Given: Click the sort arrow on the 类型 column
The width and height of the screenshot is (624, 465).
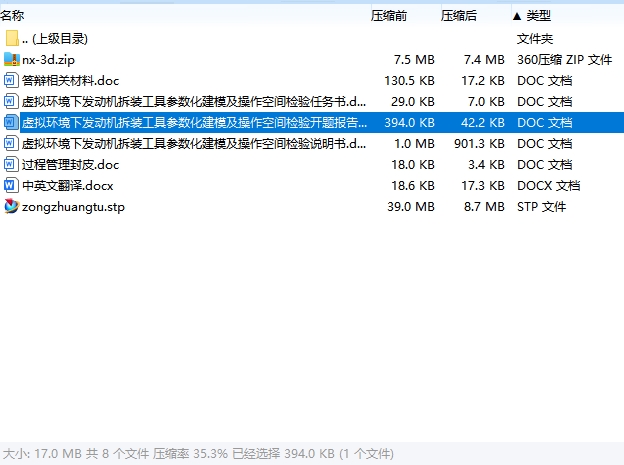Looking at the screenshot, I should coord(517,16).
